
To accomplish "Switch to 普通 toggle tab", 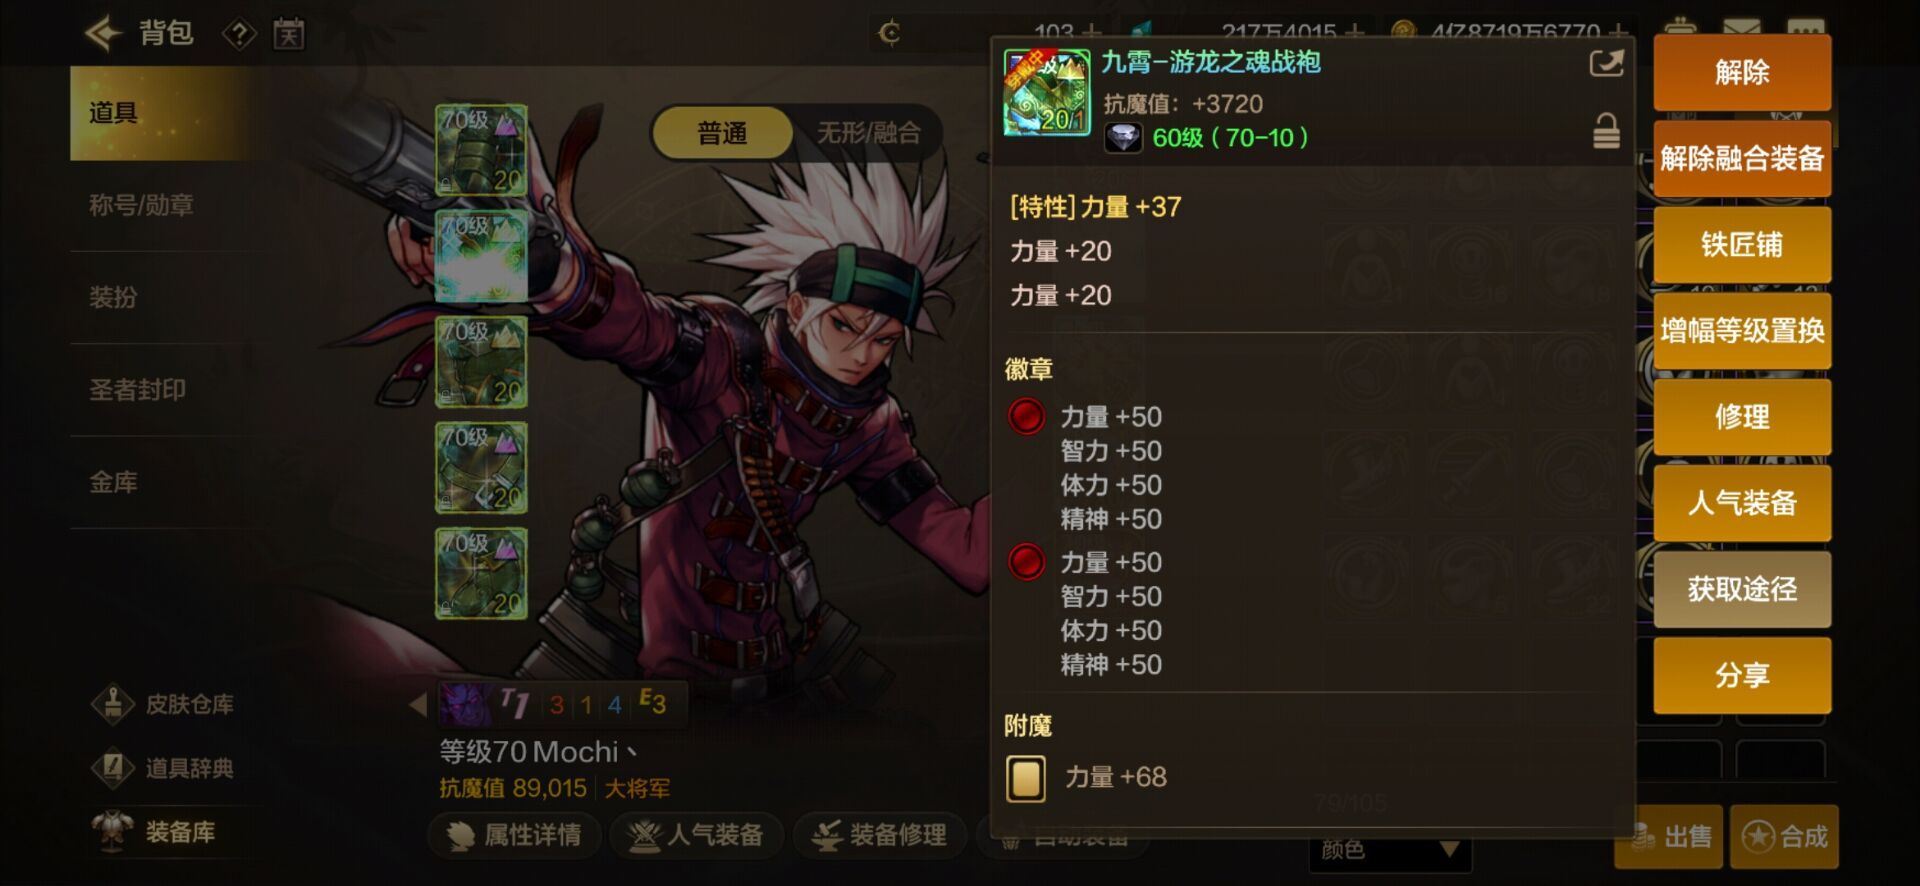I will click(723, 133).
